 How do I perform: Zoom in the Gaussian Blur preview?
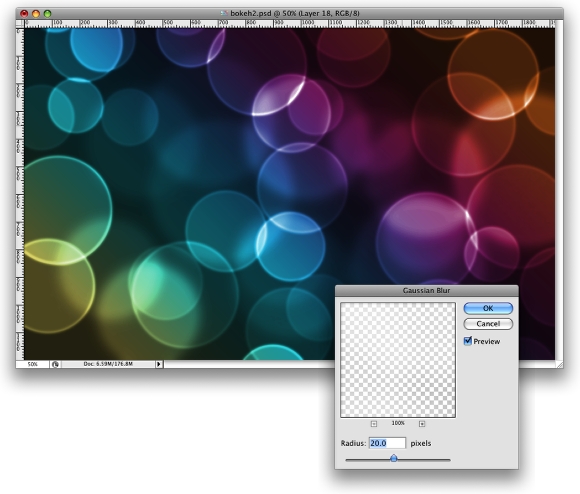pos(422,424)
